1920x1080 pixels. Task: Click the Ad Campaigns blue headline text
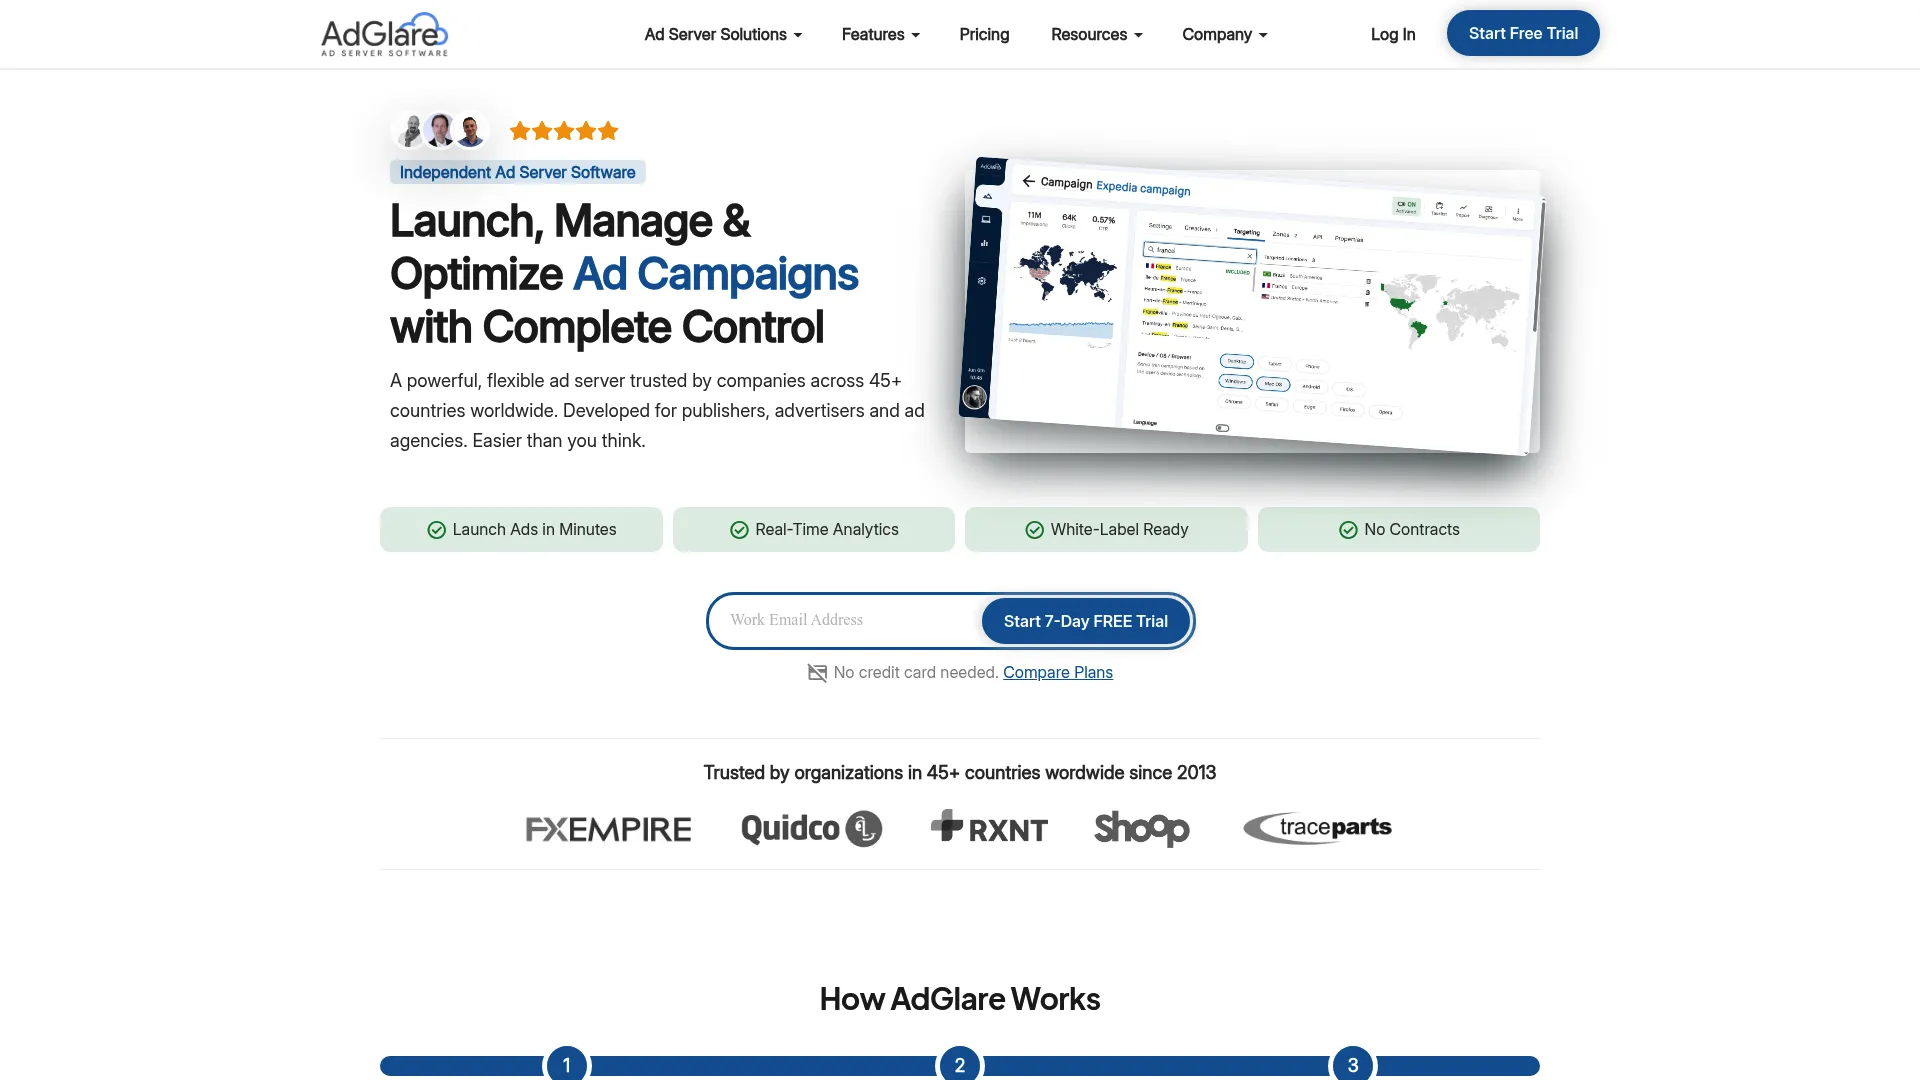click(715, 274)
